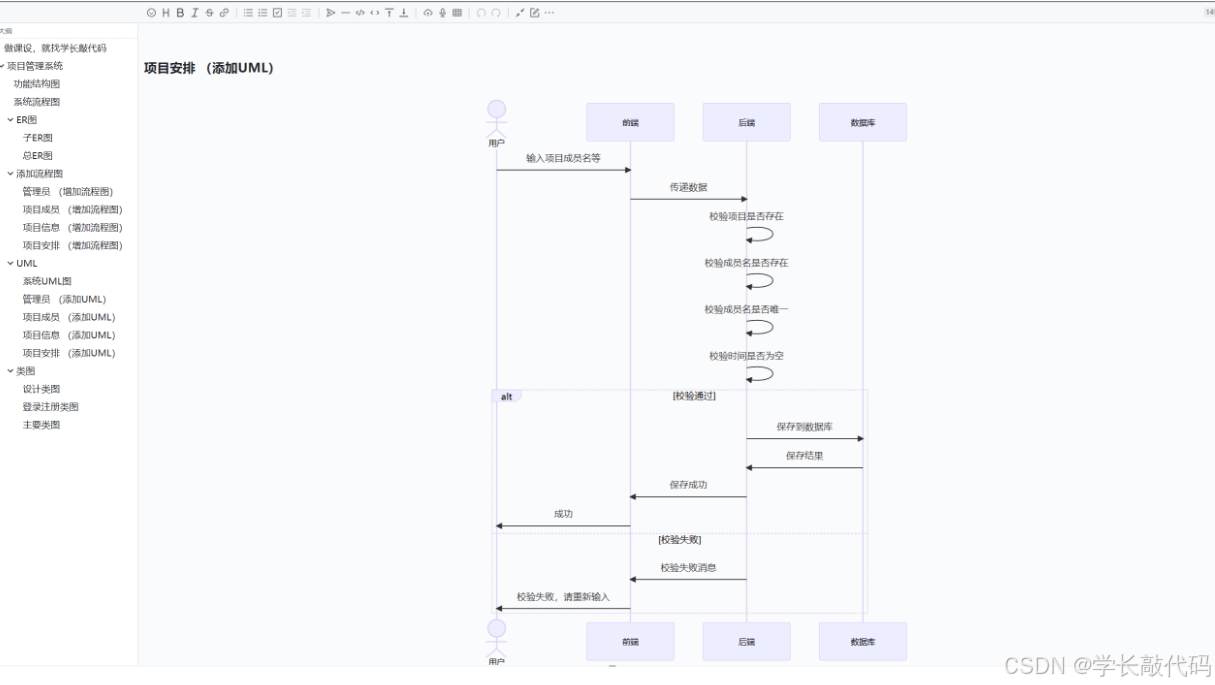The image size is (1215, 685).
Task: Apply strikethrough formatting
Action: pyautogui.click(x=209, y=13)
